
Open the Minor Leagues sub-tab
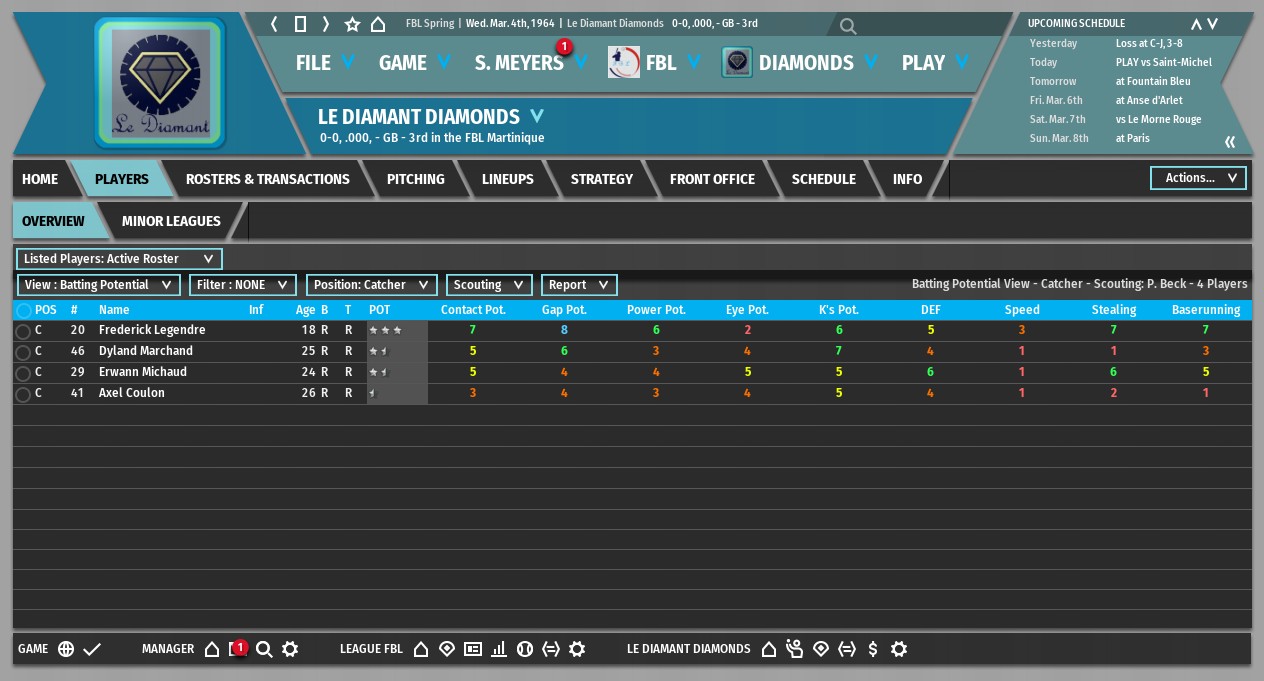pos(171,221)
